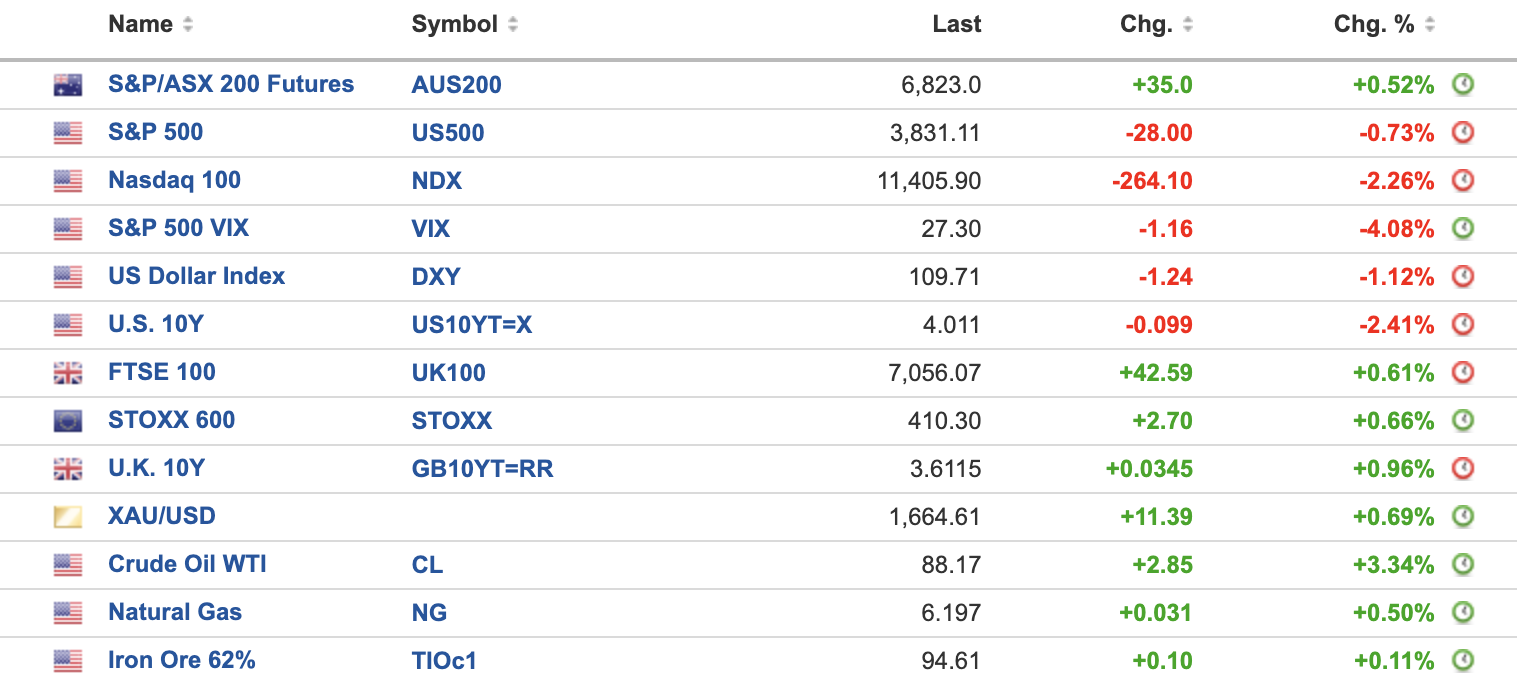Screen dimensions: 1534x688
Task: Click the gold bar icon beside XAU/USD
Action: 68,517
